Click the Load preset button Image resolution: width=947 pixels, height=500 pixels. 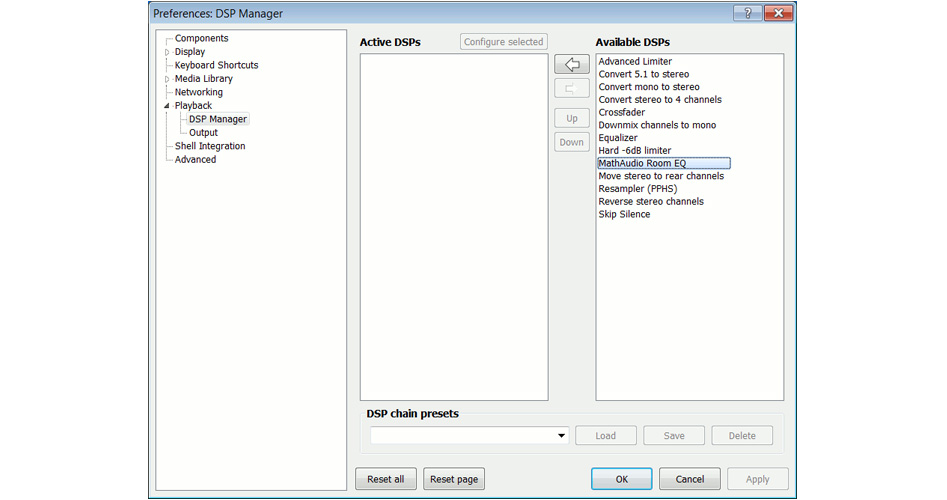click(x=606, y=435)
